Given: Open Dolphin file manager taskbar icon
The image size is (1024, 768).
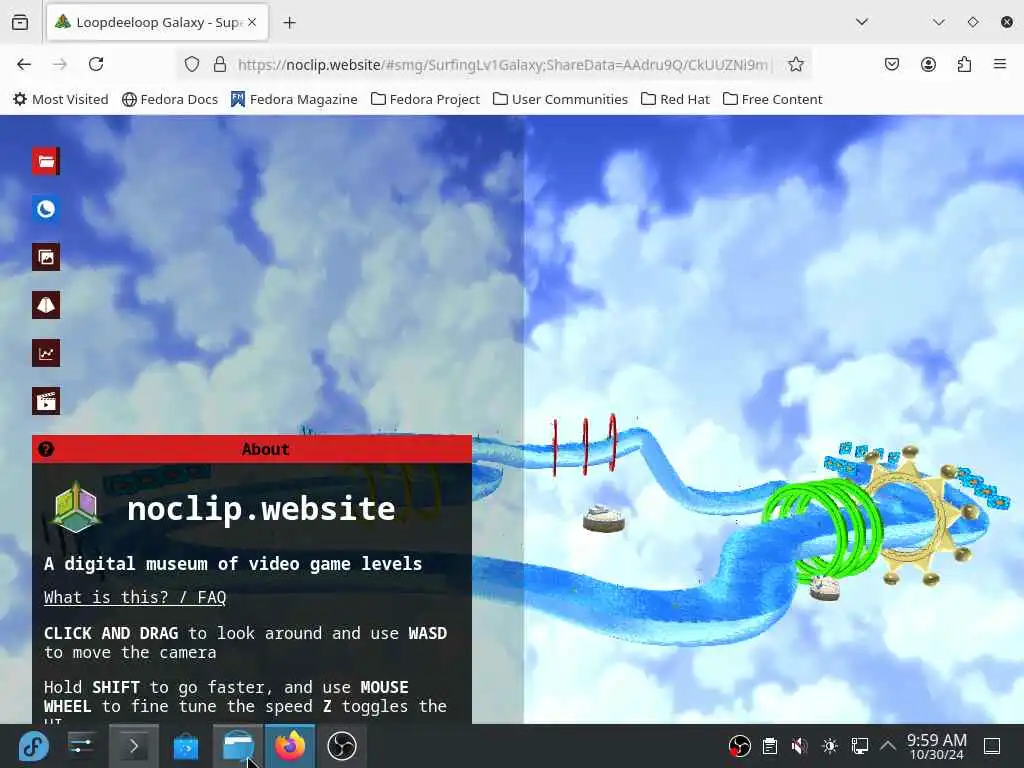Looking at the screenshot, I should (238, 746).
